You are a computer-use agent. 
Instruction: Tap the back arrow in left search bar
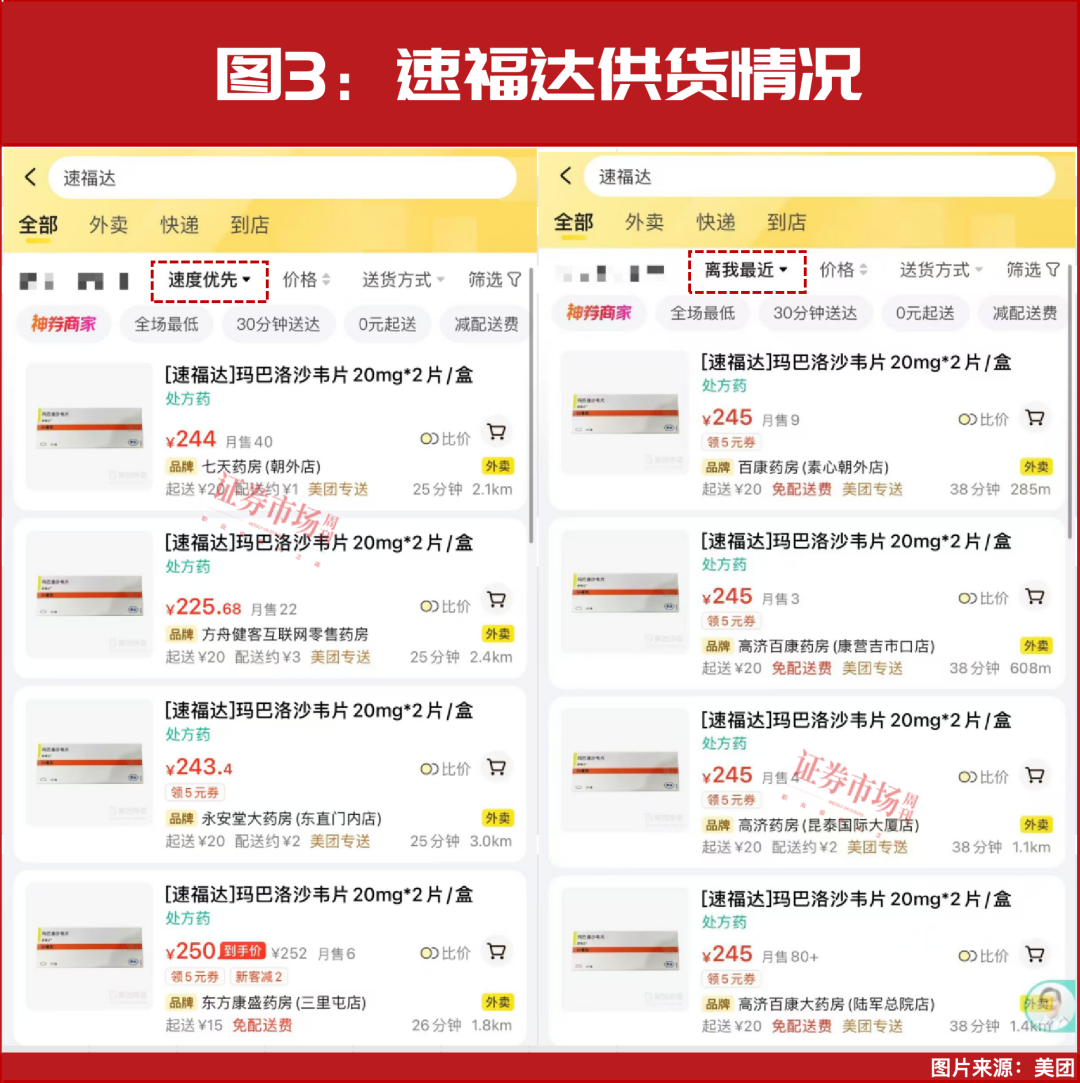click(30, 178)
